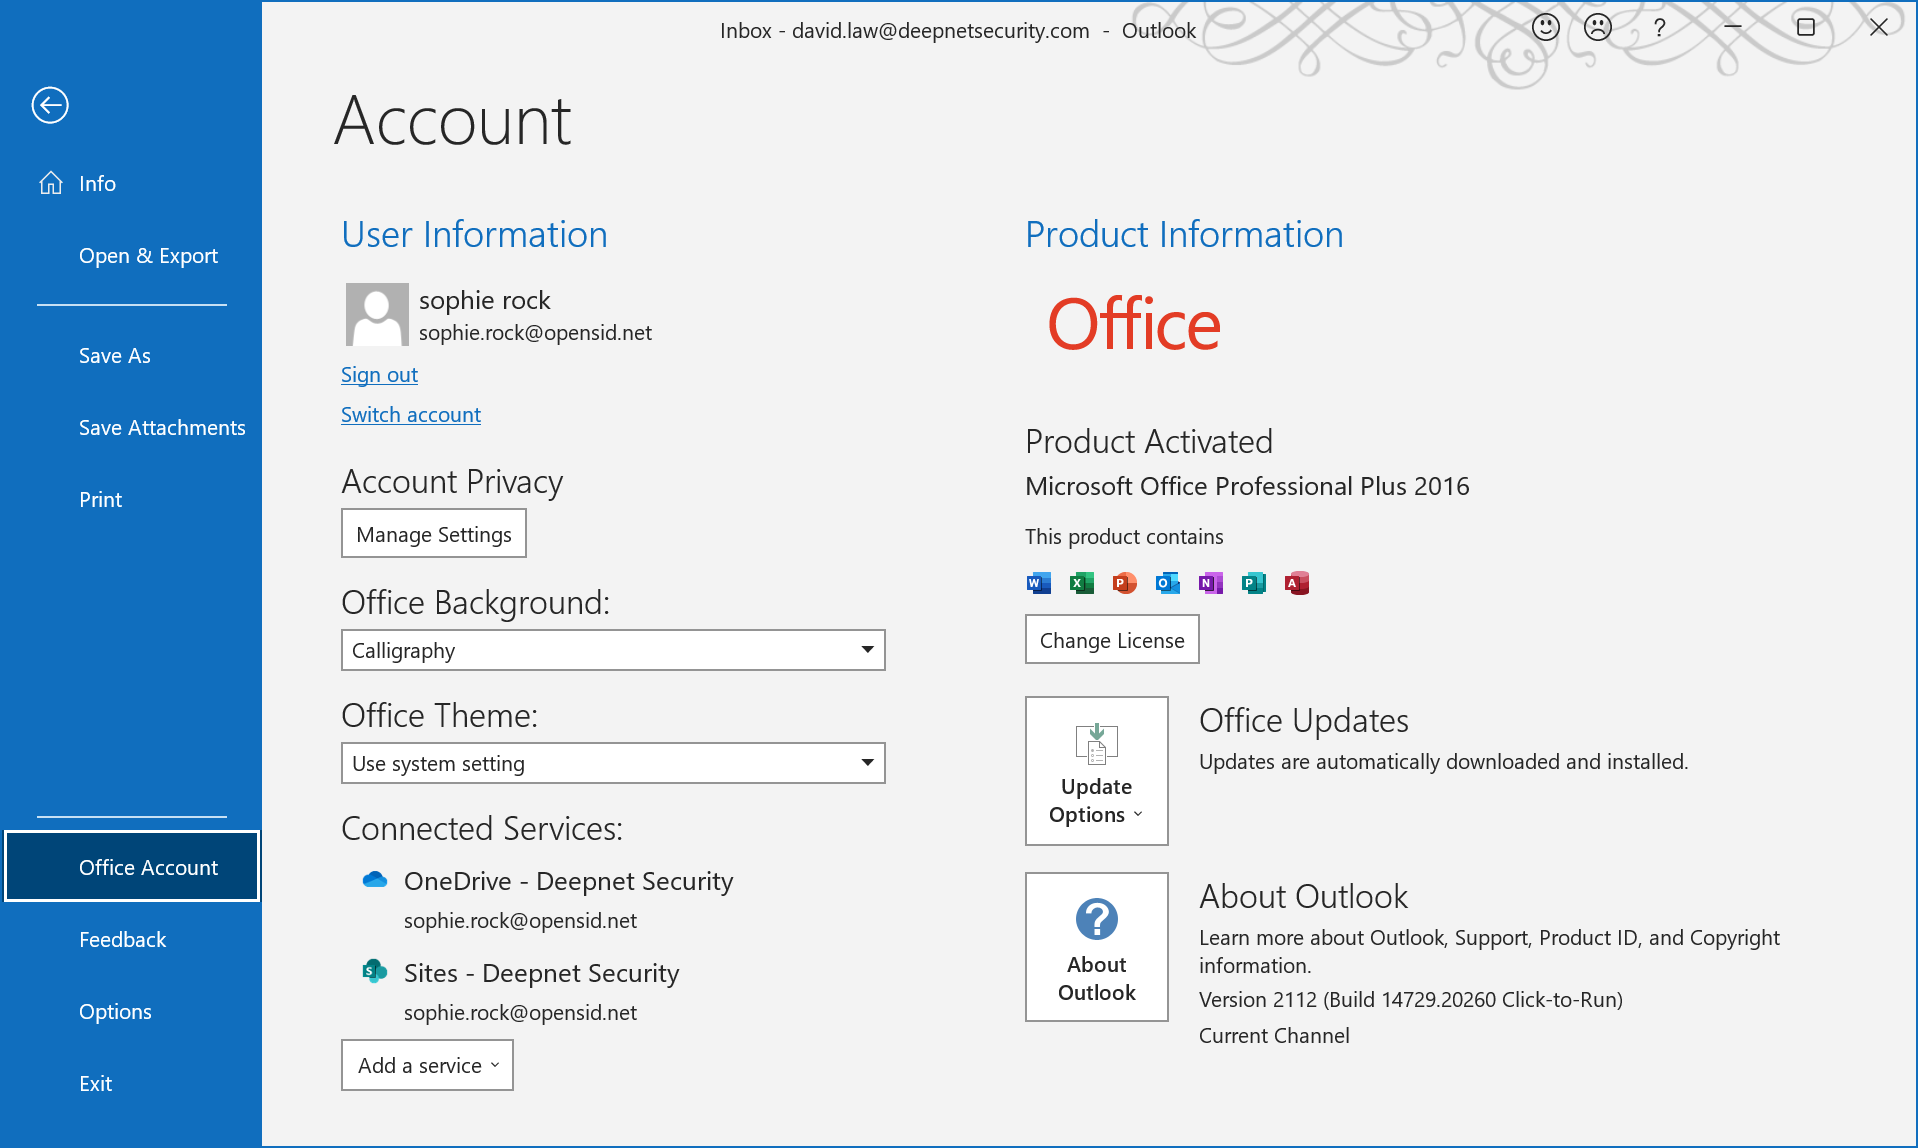1918x1148 pixels.
Task: Open Options from the sidebar
Action: click(x=115, y=1012)
